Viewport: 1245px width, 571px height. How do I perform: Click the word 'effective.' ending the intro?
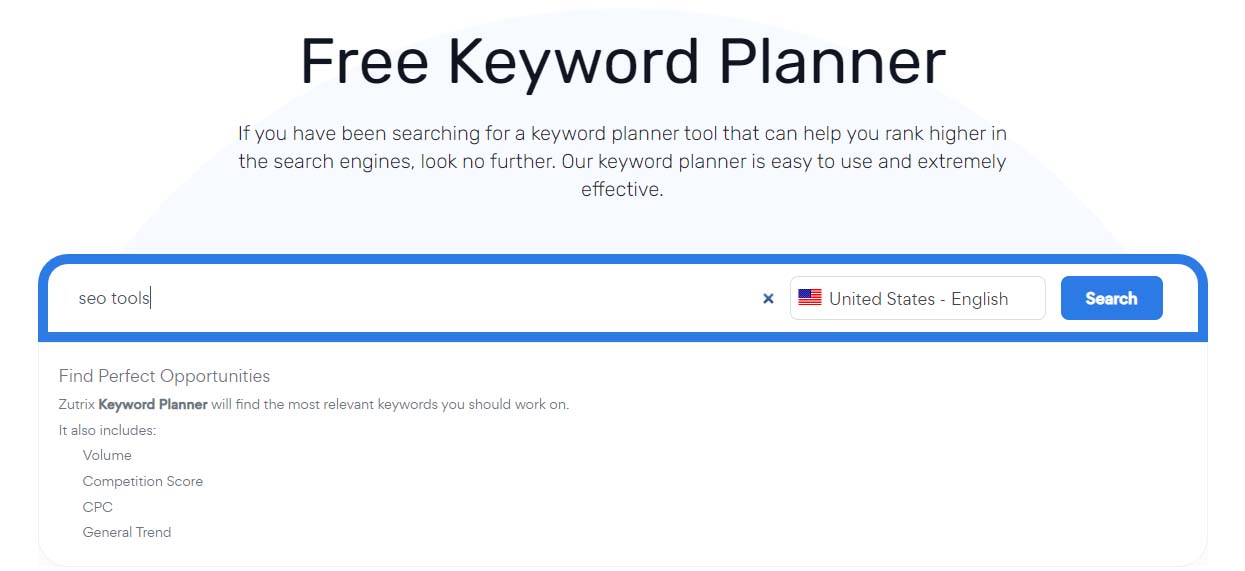[622, 189]
